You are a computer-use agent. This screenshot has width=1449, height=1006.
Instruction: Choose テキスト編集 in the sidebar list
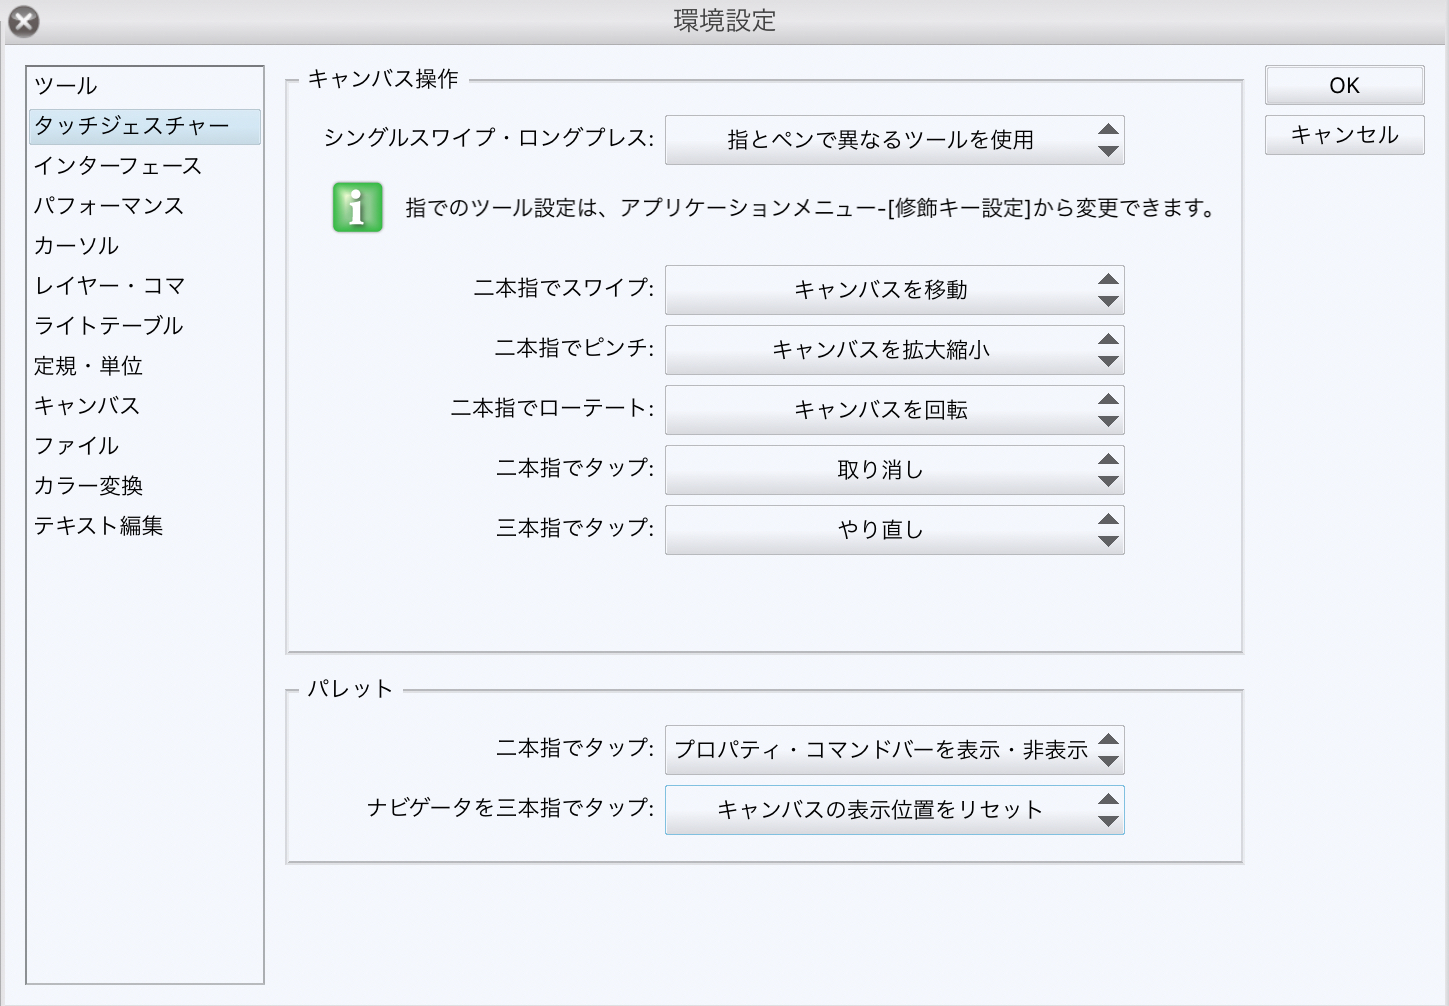[x=99, y=526]
